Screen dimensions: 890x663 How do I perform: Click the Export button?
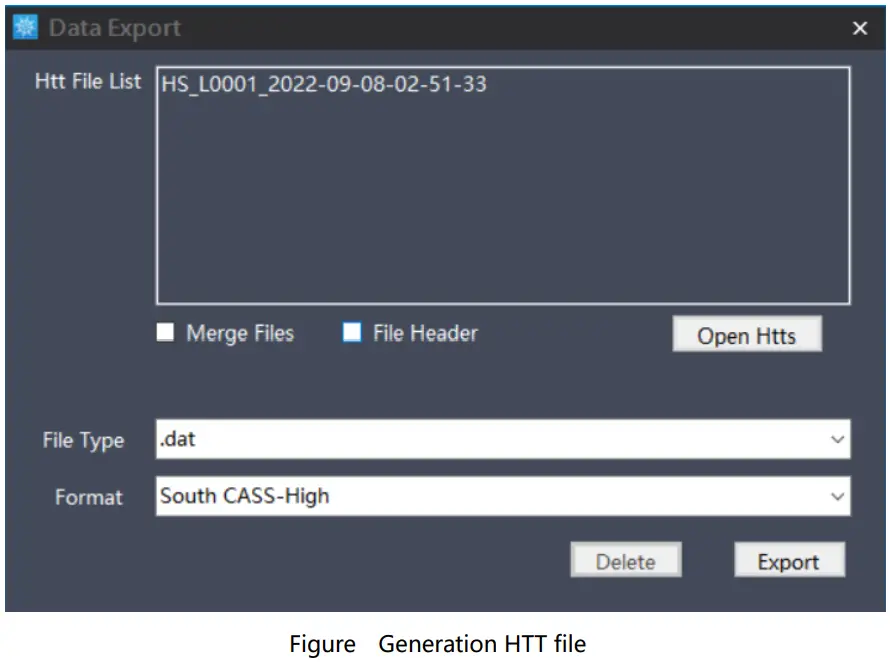(790, 560)
